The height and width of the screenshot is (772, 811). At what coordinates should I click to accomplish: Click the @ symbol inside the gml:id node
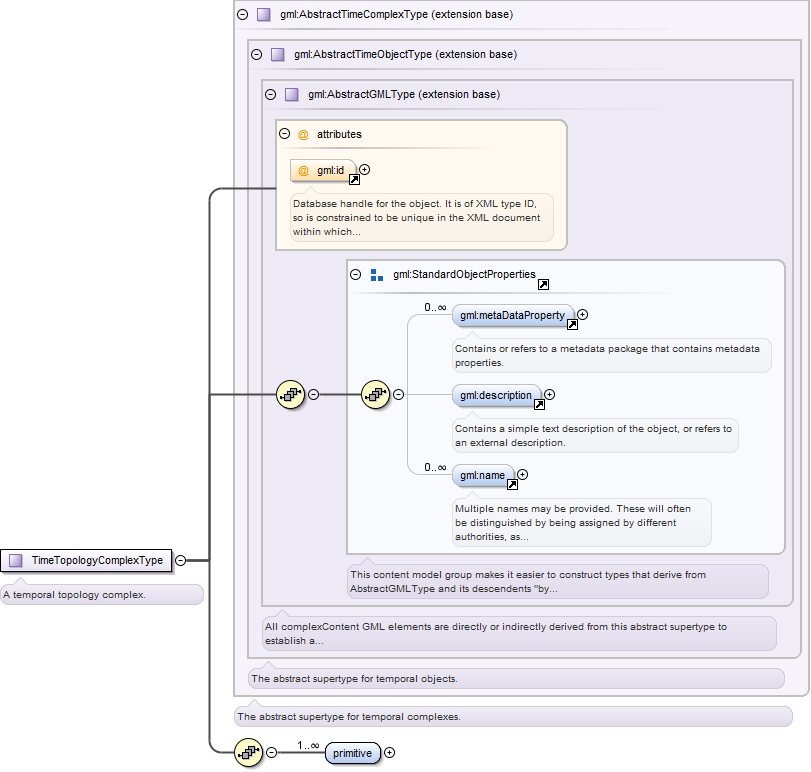(x=304, y=170)
